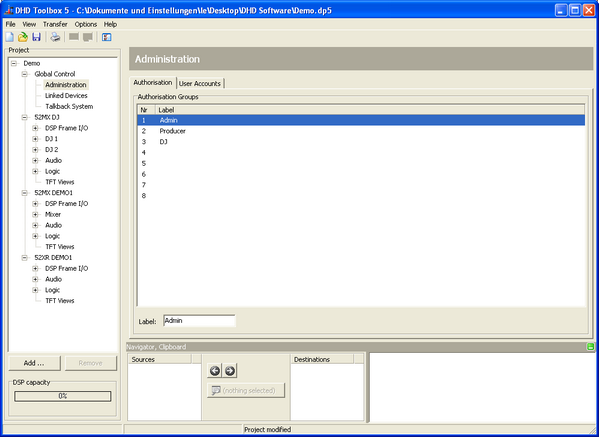Click the blue window-layout icon in toolbar

point(107,37)
